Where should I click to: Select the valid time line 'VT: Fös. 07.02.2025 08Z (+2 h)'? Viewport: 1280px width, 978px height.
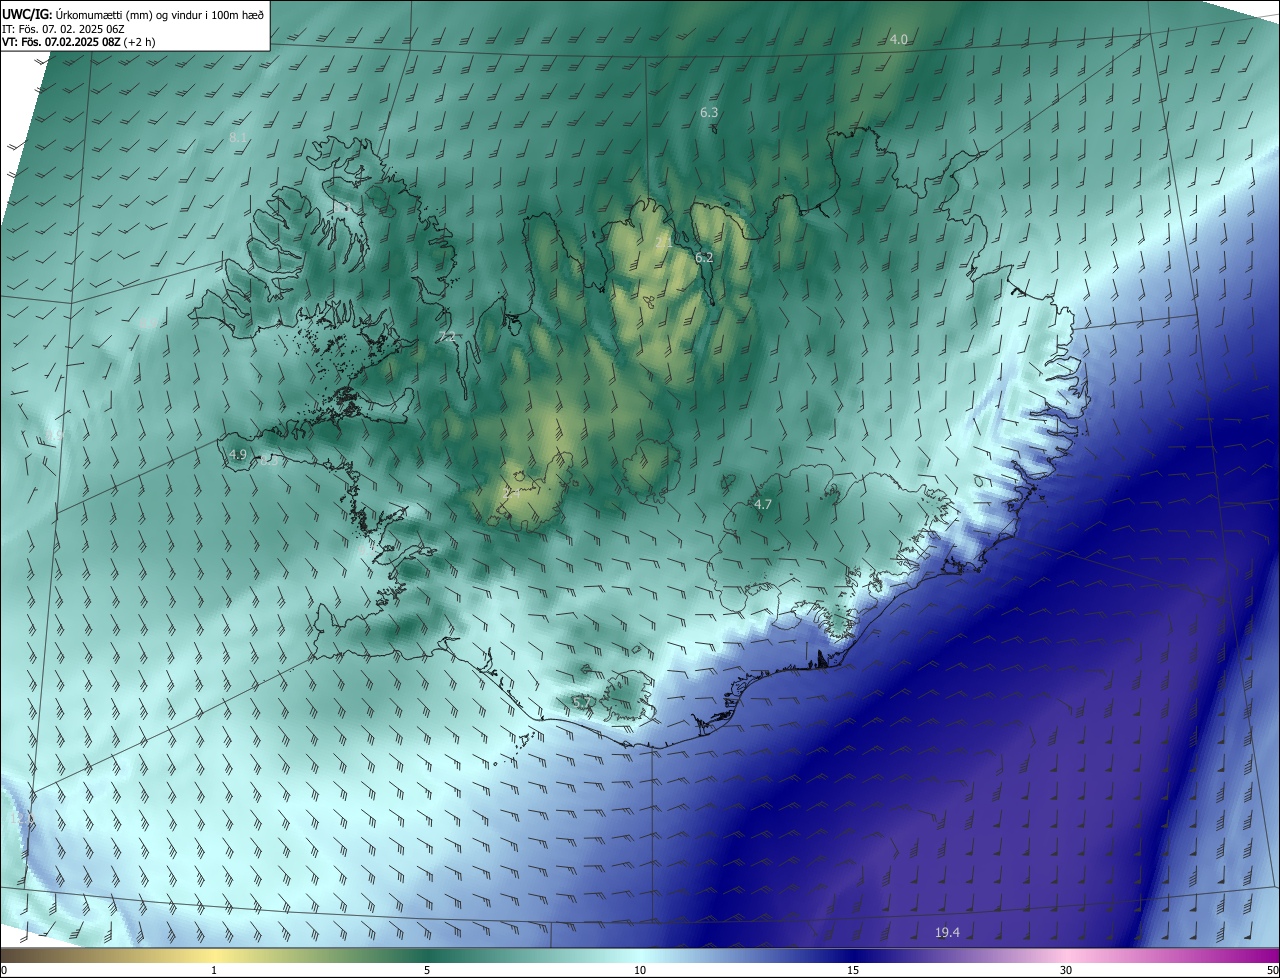pyautogui.click(x=79, y=42)
